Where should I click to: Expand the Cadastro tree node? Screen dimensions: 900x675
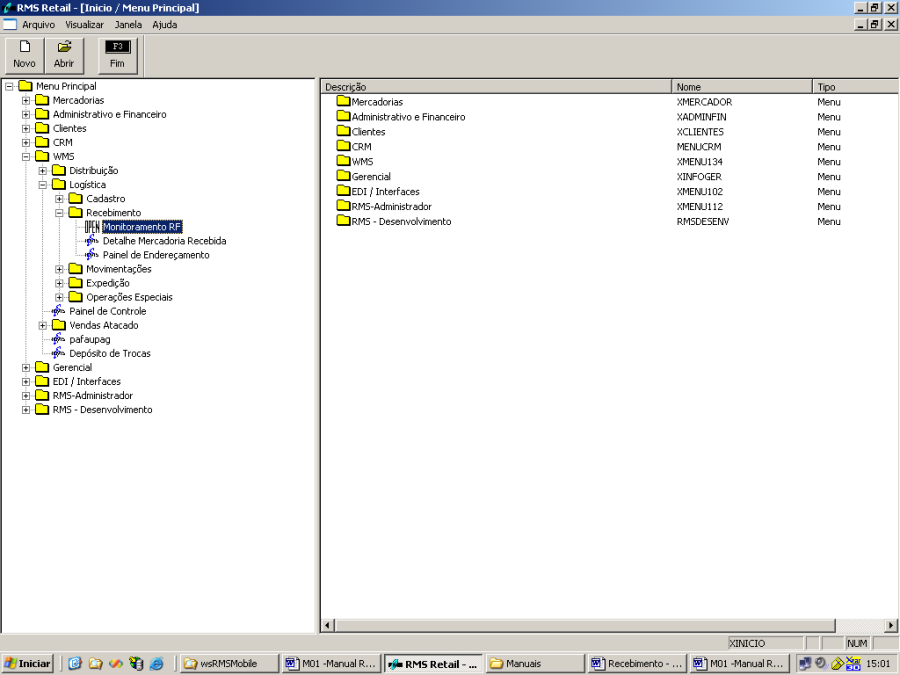(x=59, y=199)
